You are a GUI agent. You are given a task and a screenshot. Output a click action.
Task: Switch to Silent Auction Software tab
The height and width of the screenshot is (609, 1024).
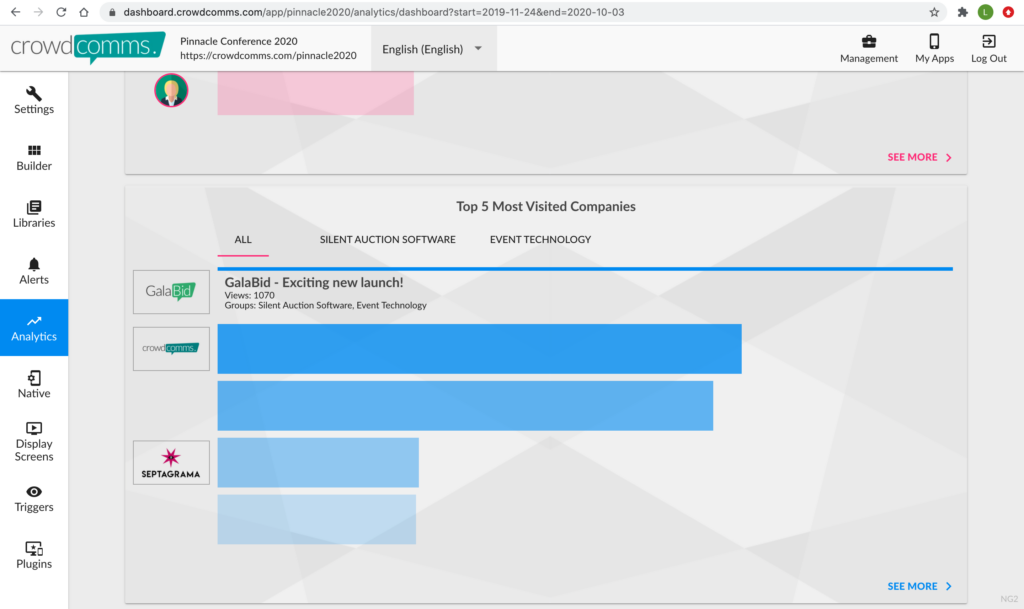pyautogui.click(x=387, y=240)
